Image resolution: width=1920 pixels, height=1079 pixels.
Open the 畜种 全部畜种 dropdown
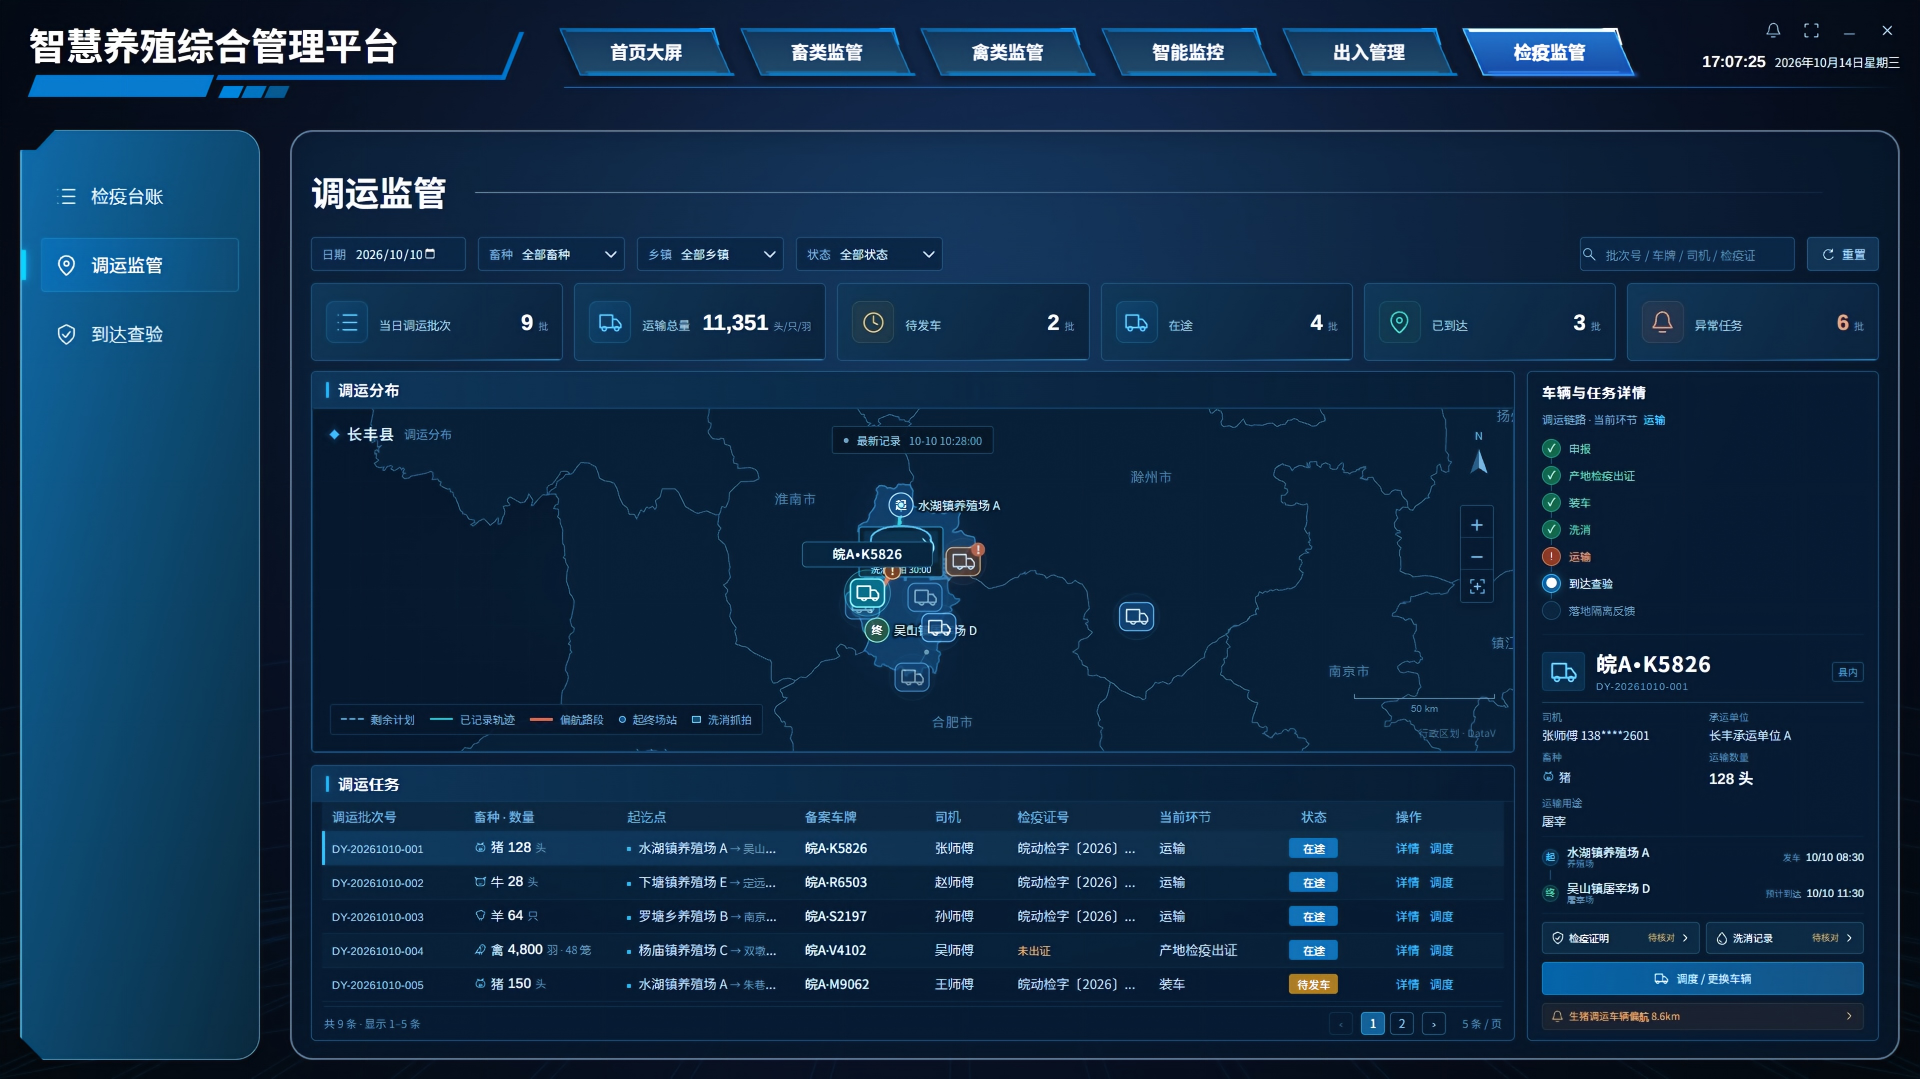point(551,254)
